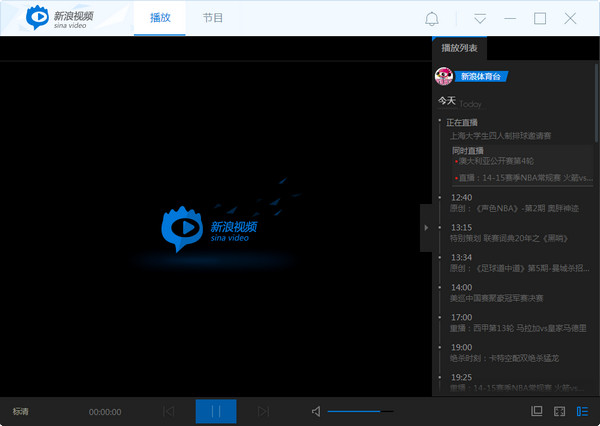This screenshot has height=426, width=600.
Task: Skip to the next video
Action: click(263, 411)
